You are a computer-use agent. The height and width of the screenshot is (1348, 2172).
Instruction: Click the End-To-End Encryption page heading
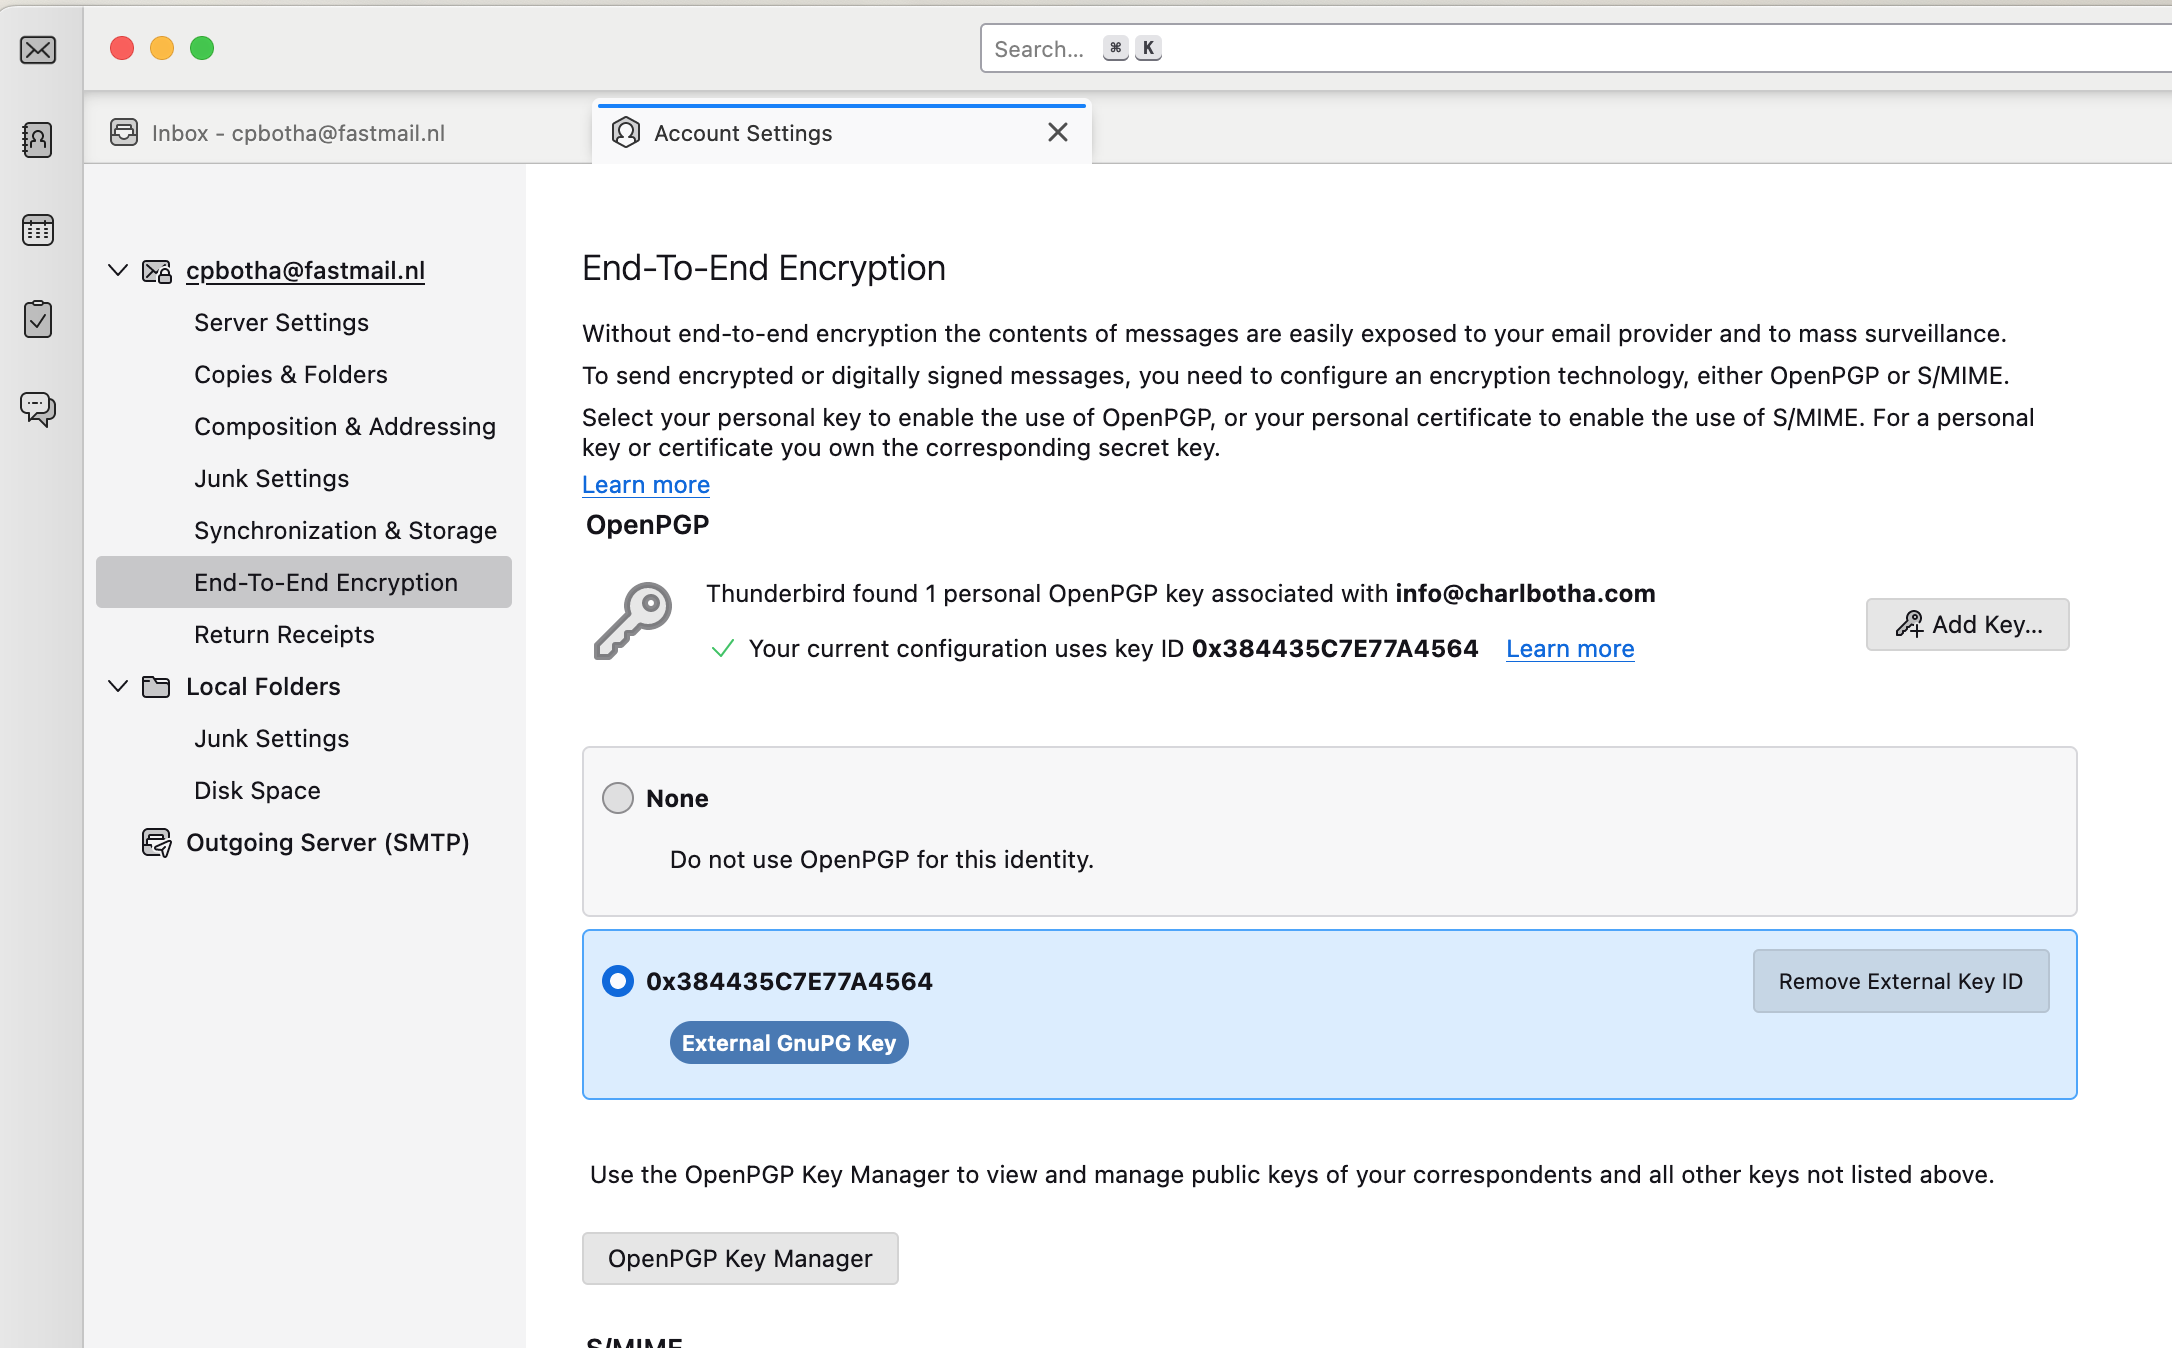tap(763, 268)
